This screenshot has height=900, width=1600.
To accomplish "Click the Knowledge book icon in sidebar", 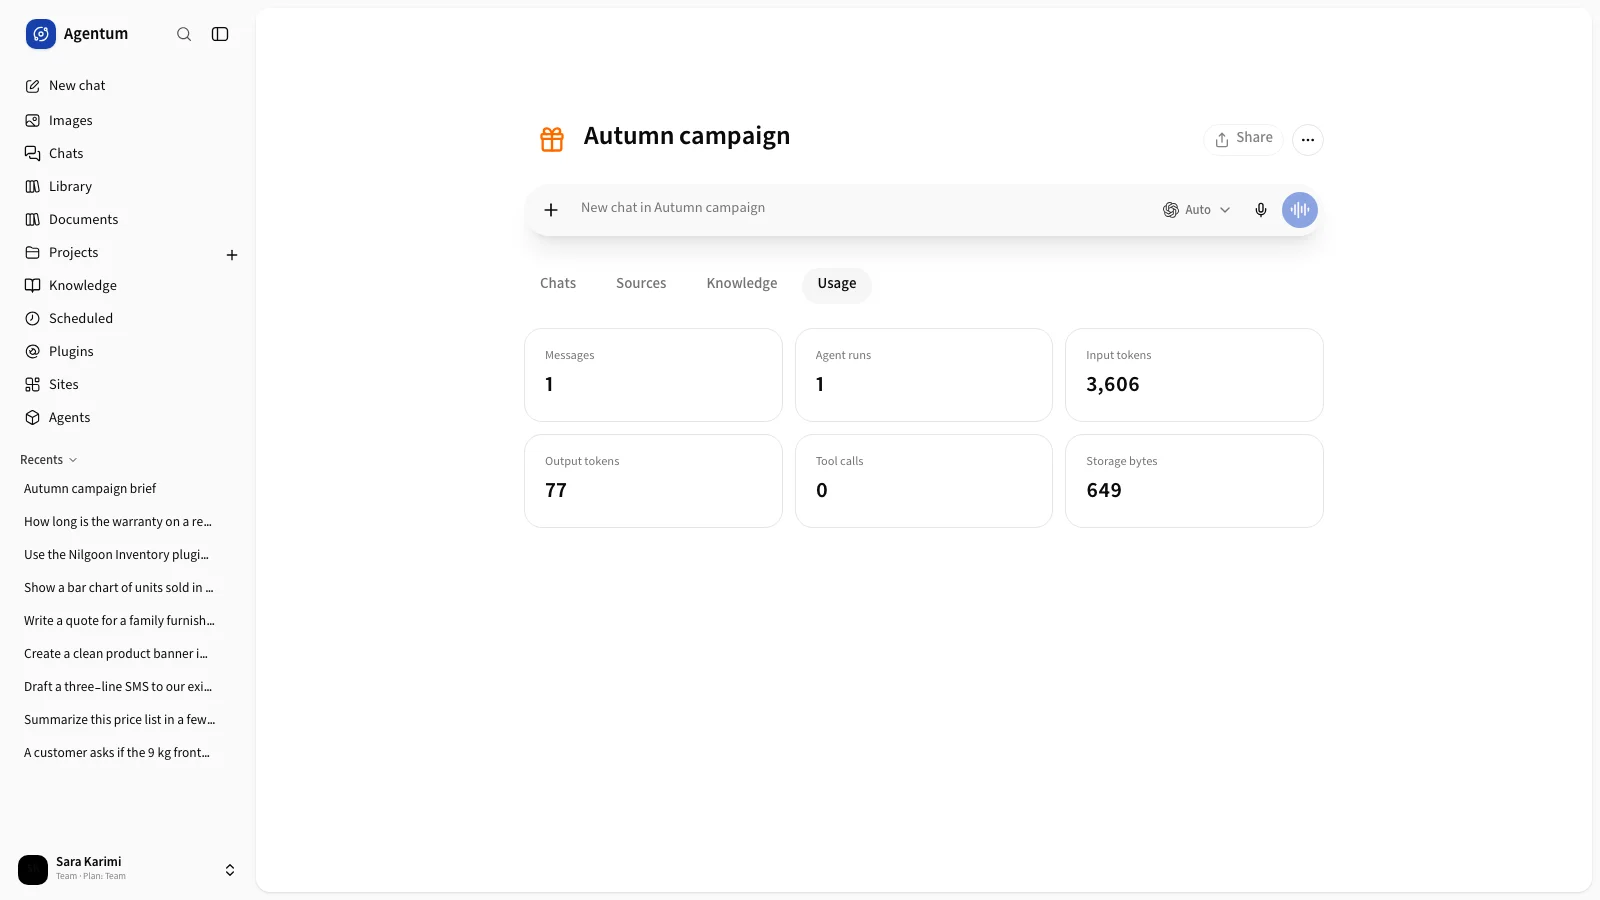I will coord(33,286).
